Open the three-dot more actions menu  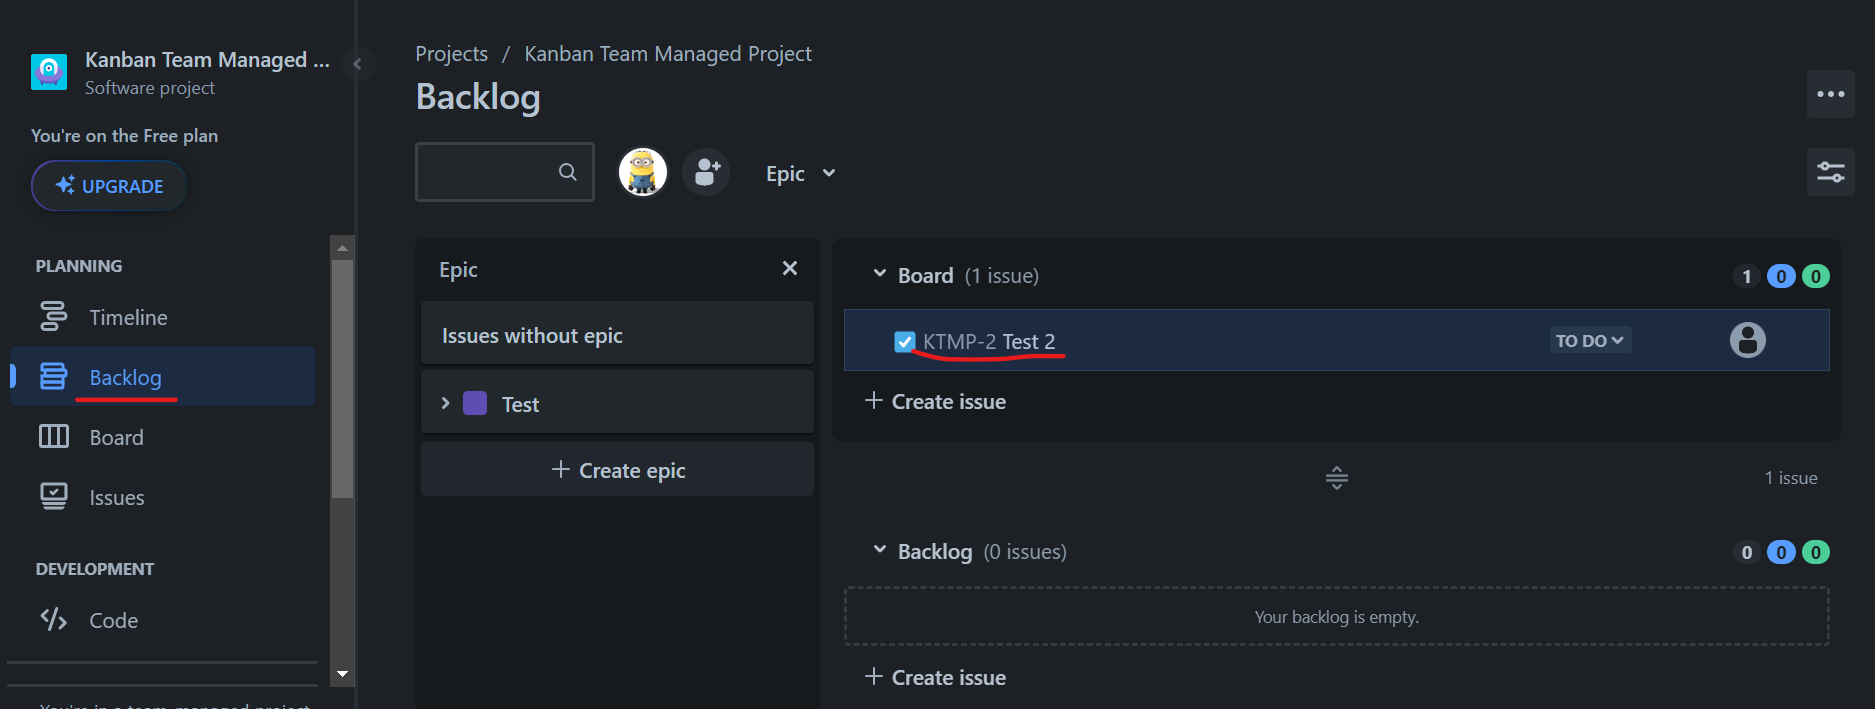[x=1830, y=94]
